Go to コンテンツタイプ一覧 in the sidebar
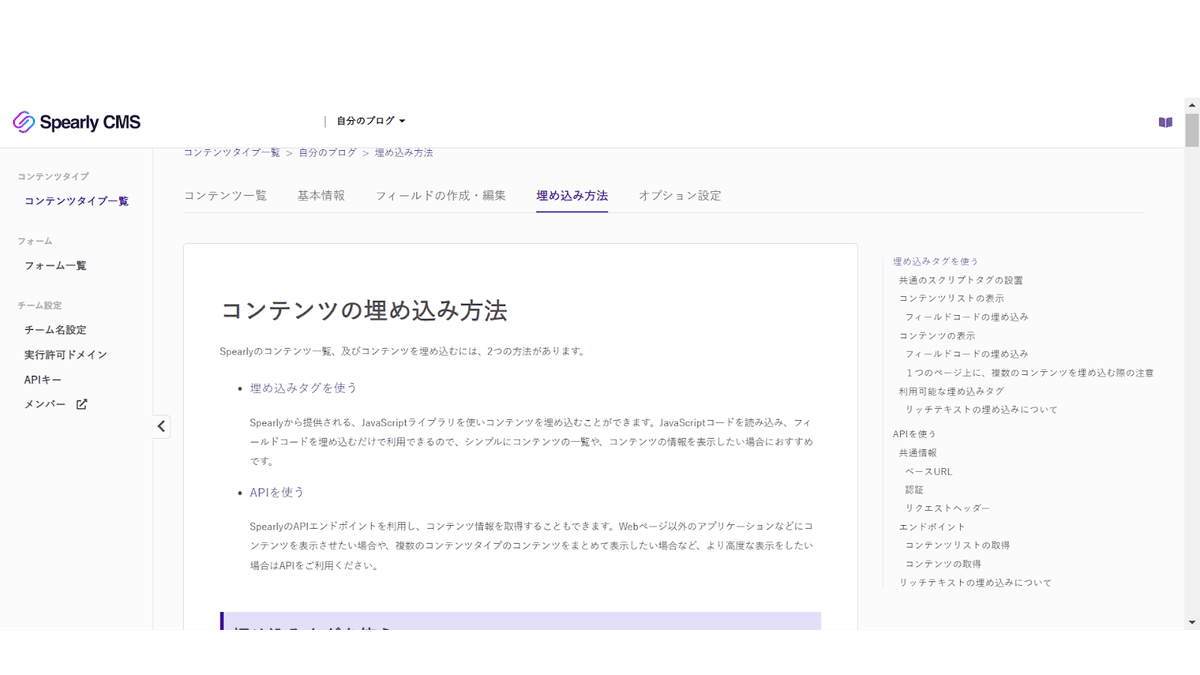 coord(77,201)
